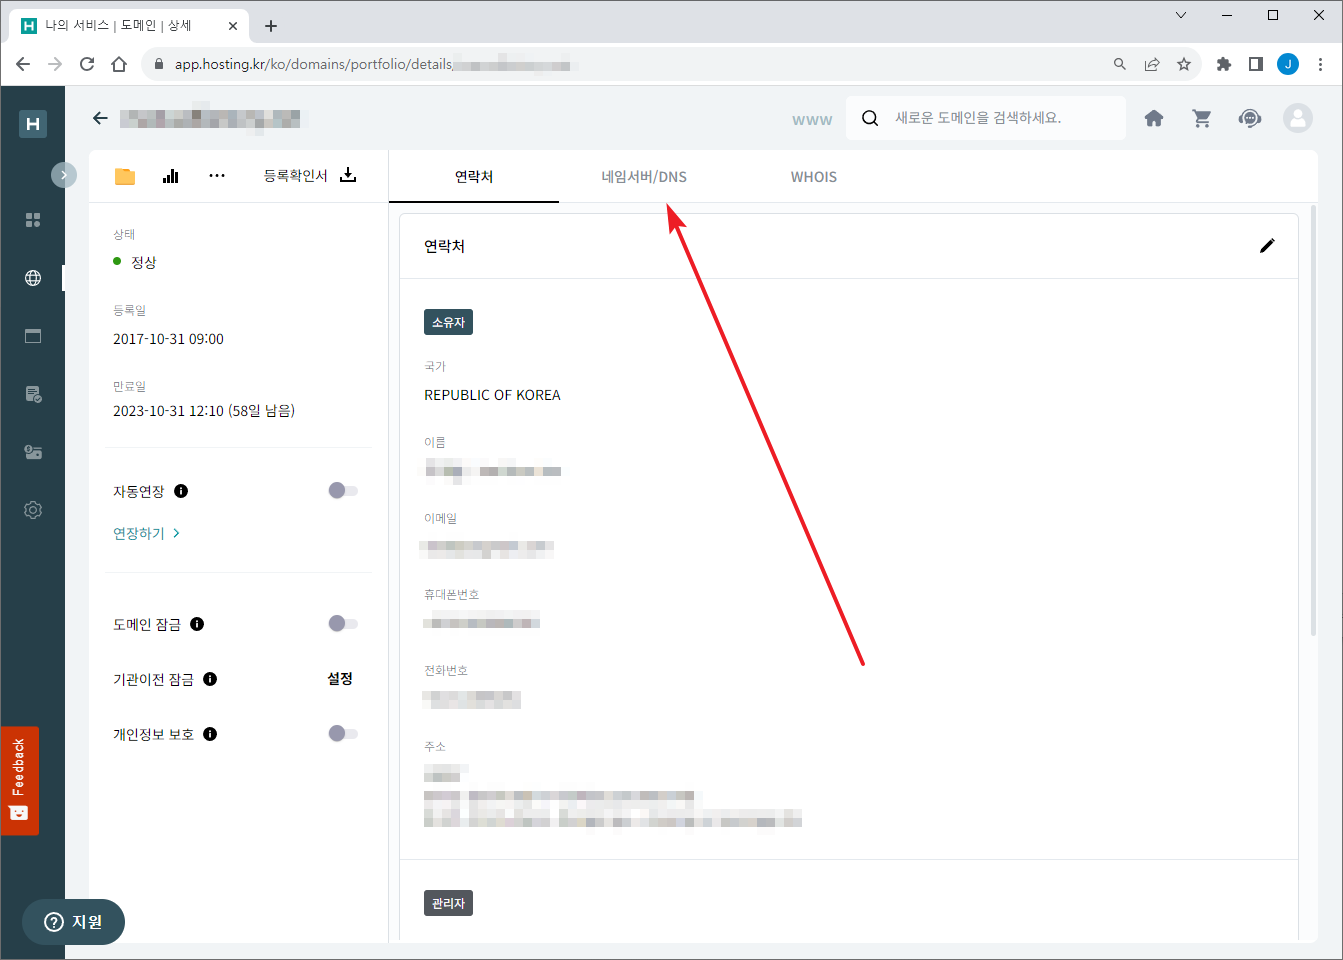1343x960 pixels.
Task: Click the 소유자 badge
Action: [448, 322]
